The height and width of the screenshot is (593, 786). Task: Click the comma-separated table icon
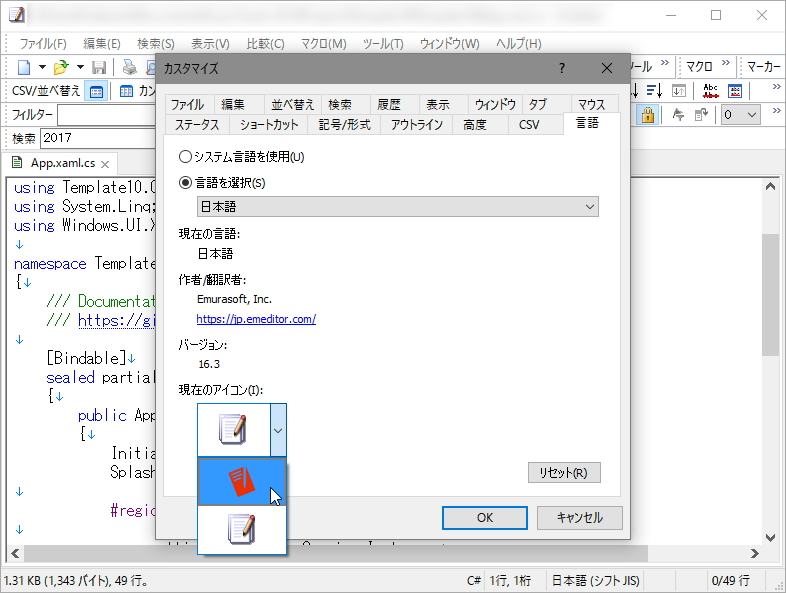pyautogui.click(x=126, y=91)
